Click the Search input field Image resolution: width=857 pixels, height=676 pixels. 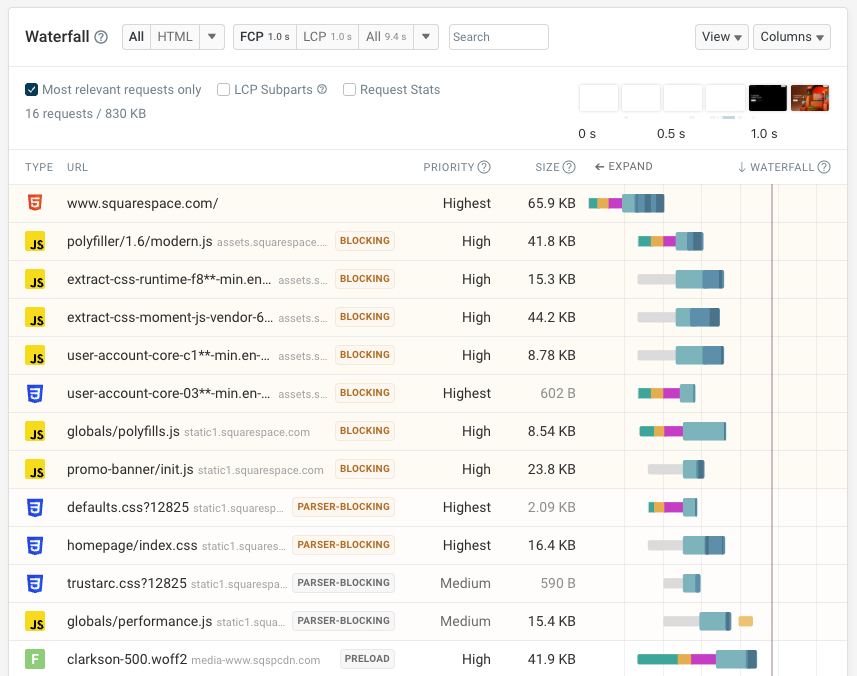tap(498, 37)
